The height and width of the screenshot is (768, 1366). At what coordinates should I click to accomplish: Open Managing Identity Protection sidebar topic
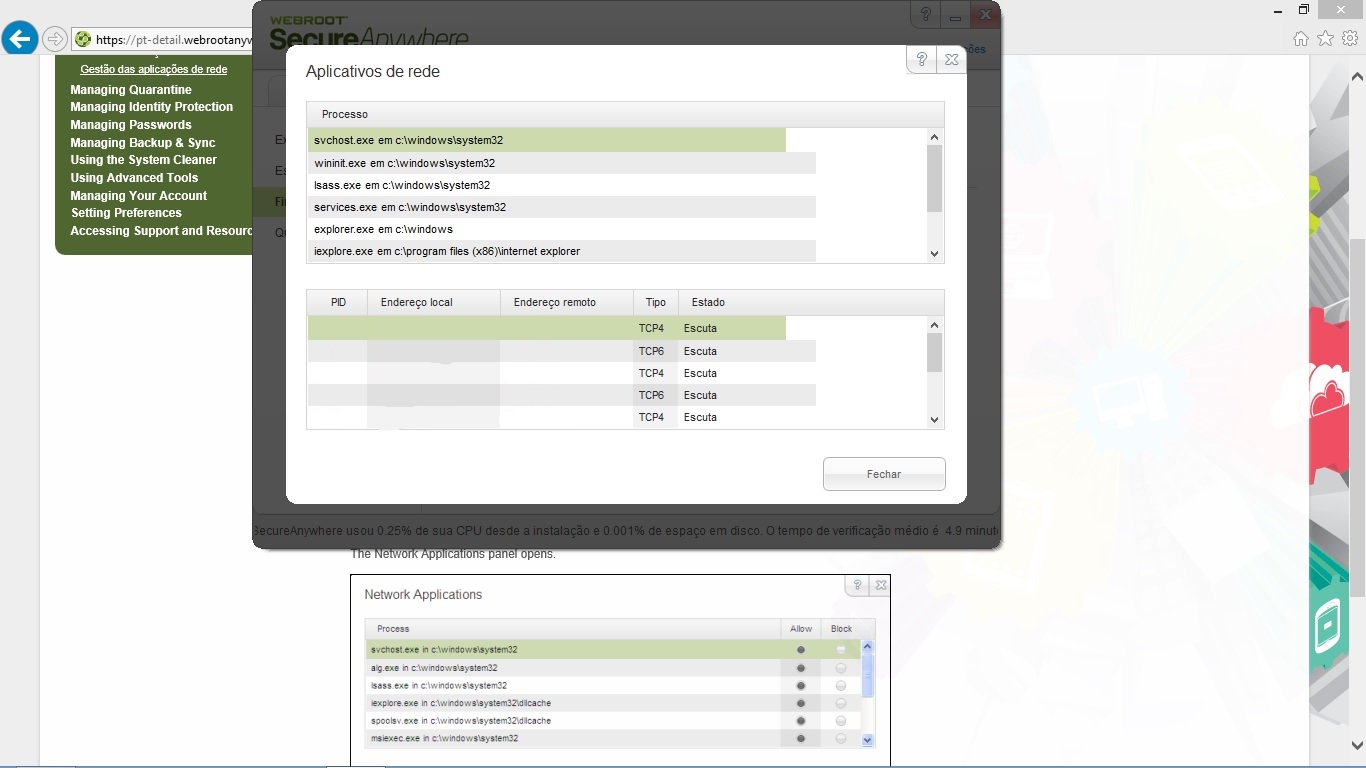tap(152, 107)
